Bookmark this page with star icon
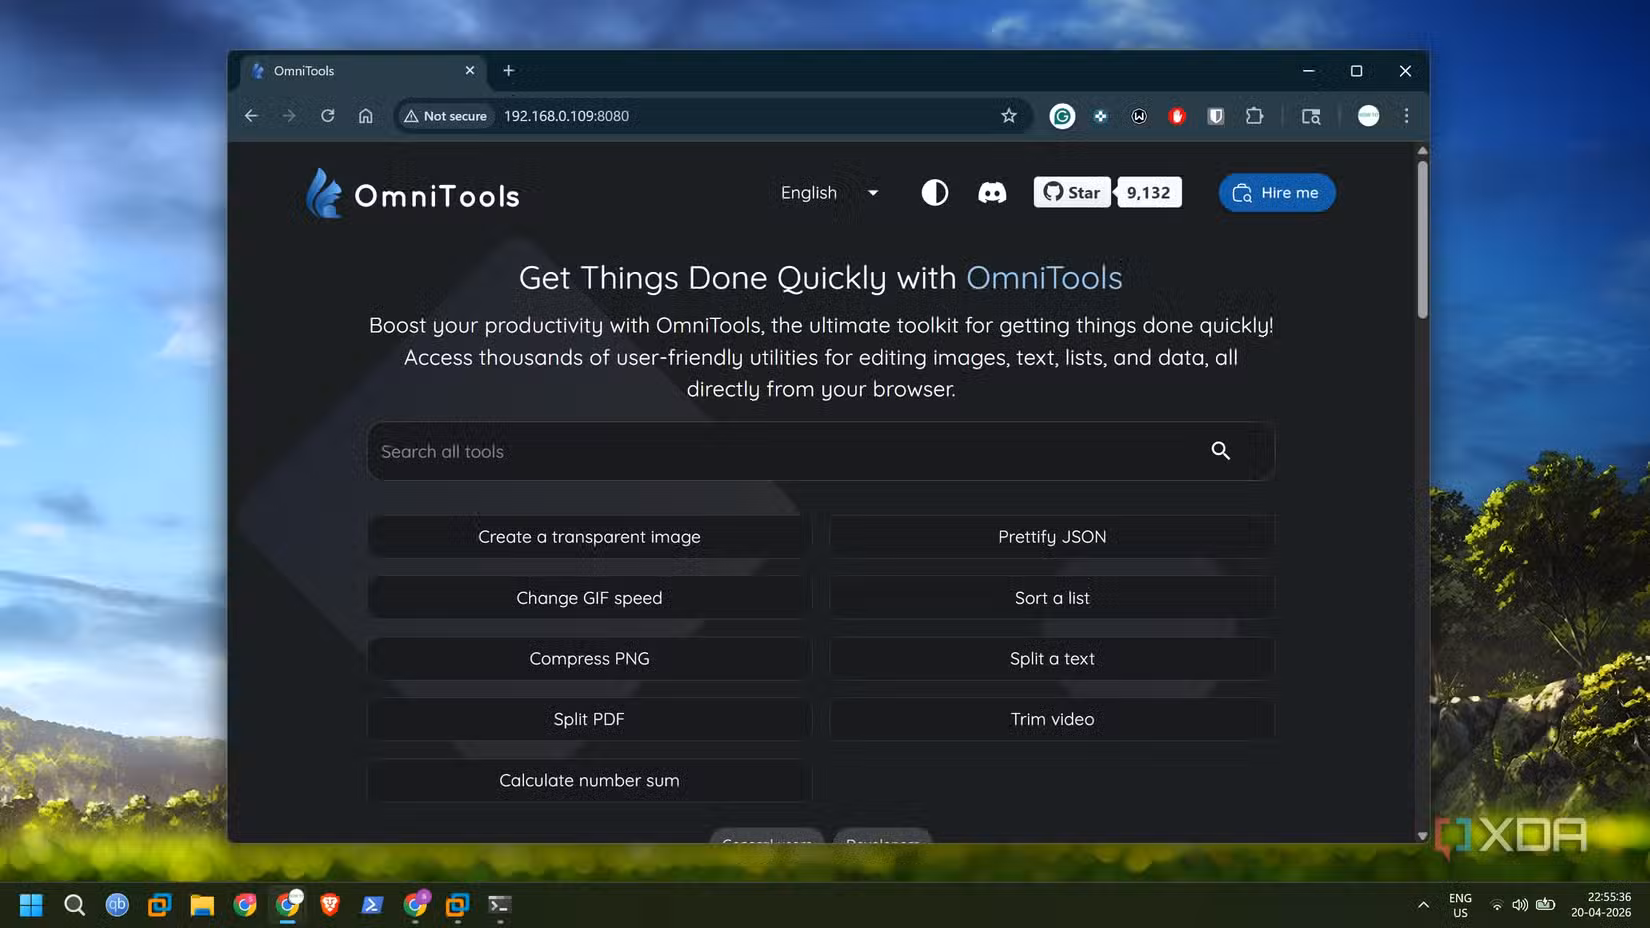This screenshot has height=928, width=1650. [1009, 116]
